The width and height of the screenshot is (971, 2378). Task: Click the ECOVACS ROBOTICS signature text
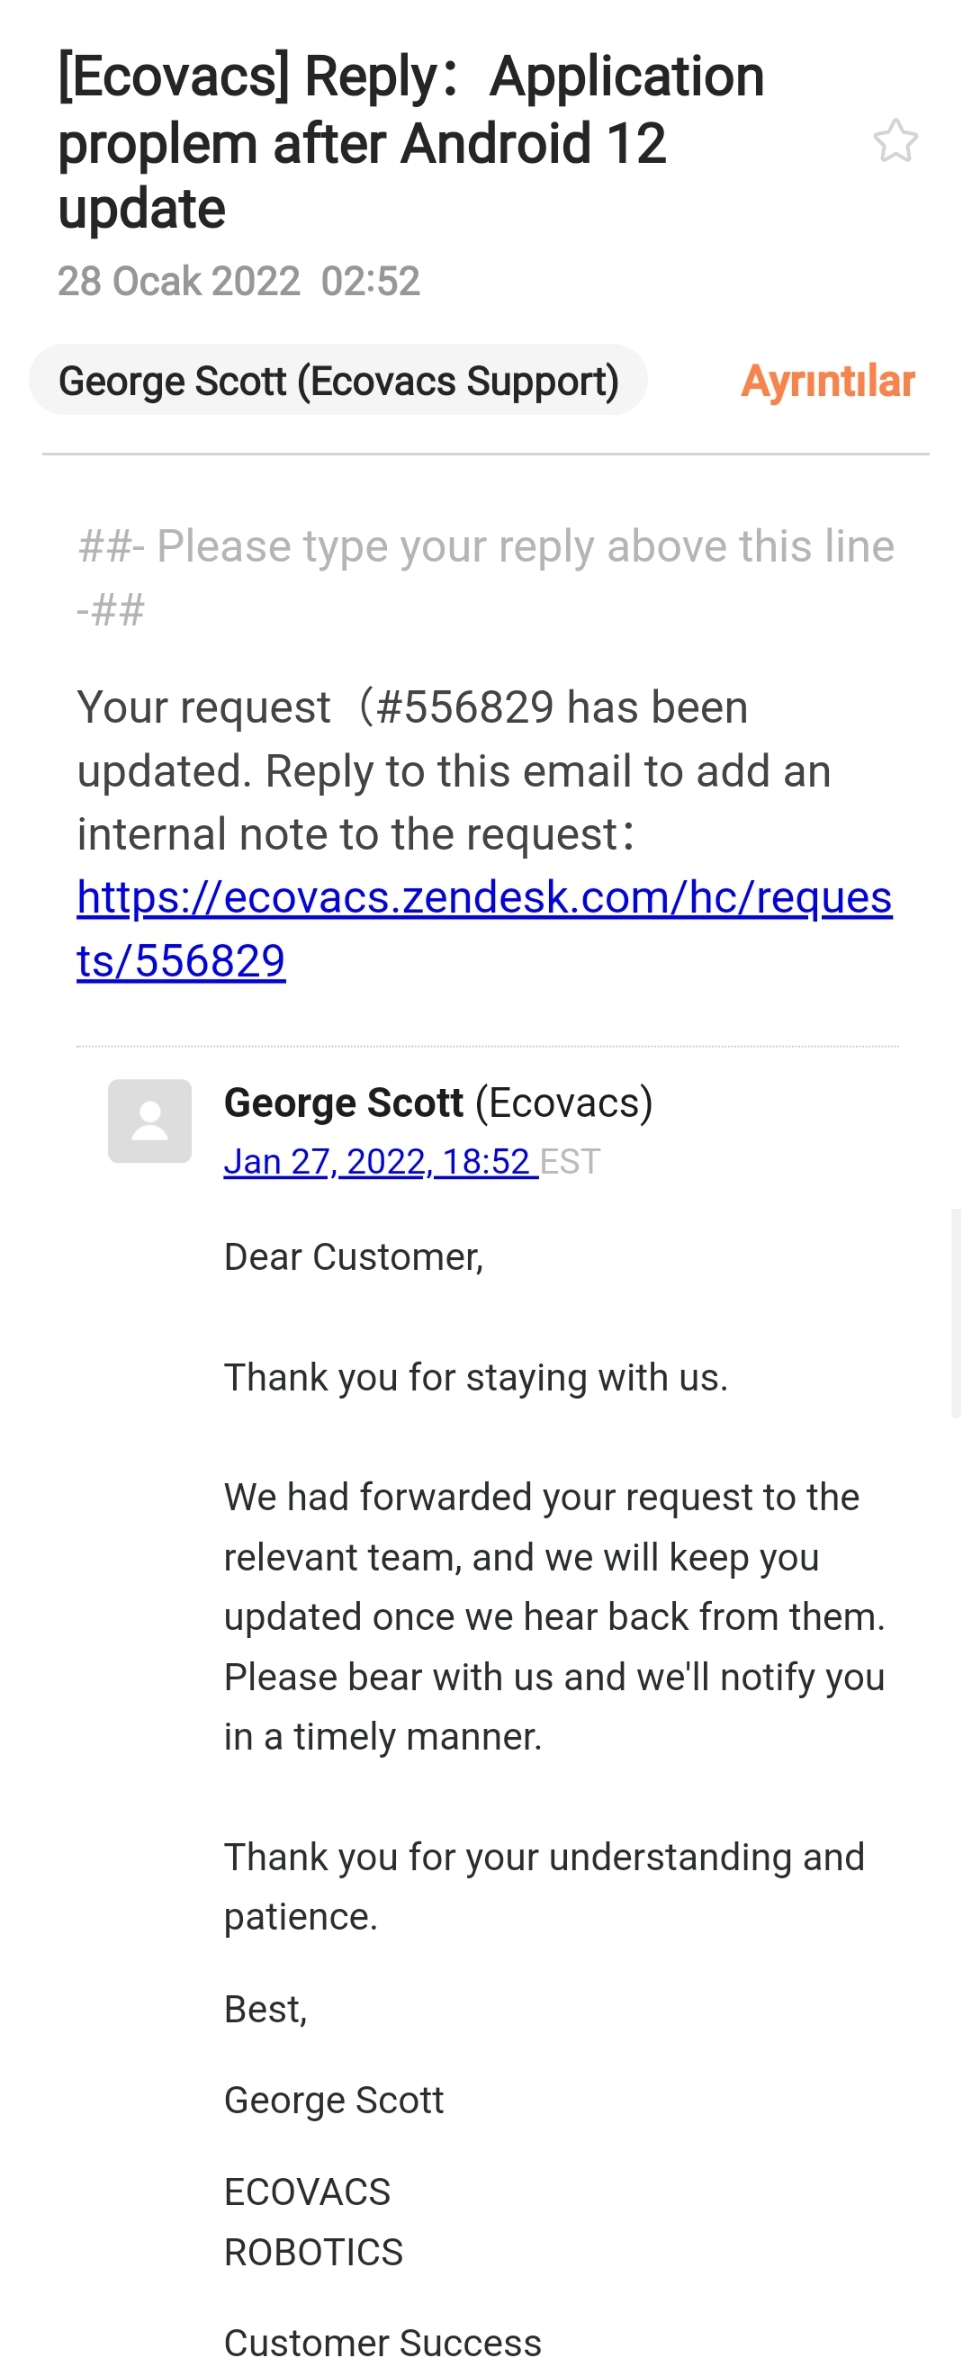pyautogui.click(x=313, y=2222)
